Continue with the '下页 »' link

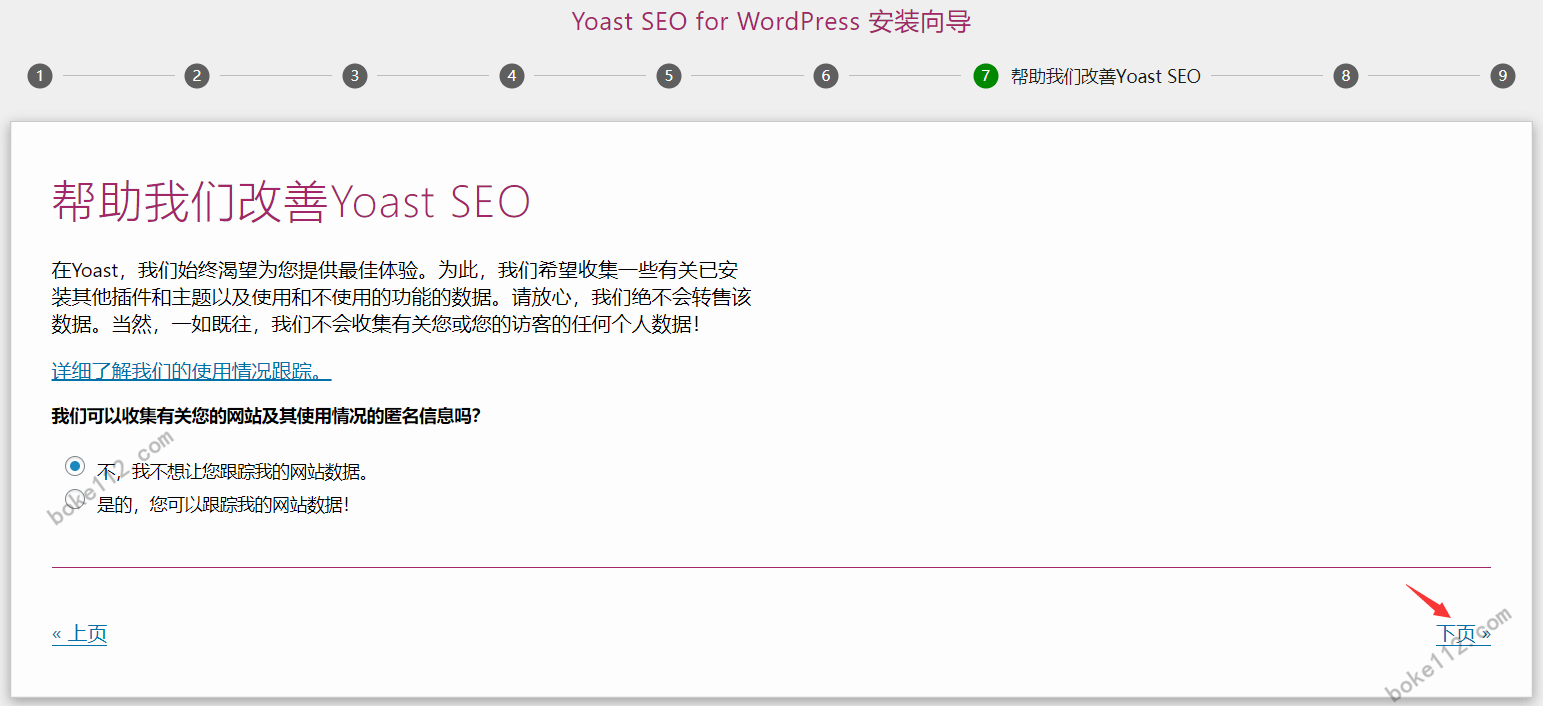tap(1463, 634)
